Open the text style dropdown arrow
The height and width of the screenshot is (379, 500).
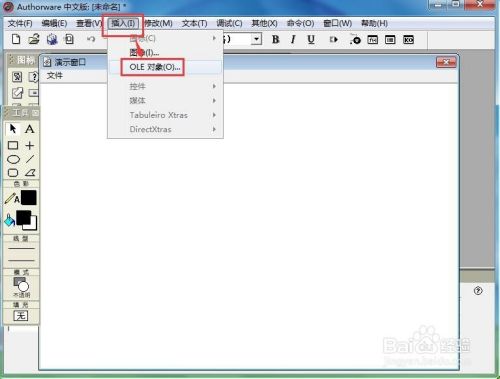click(x=256, y=39)
